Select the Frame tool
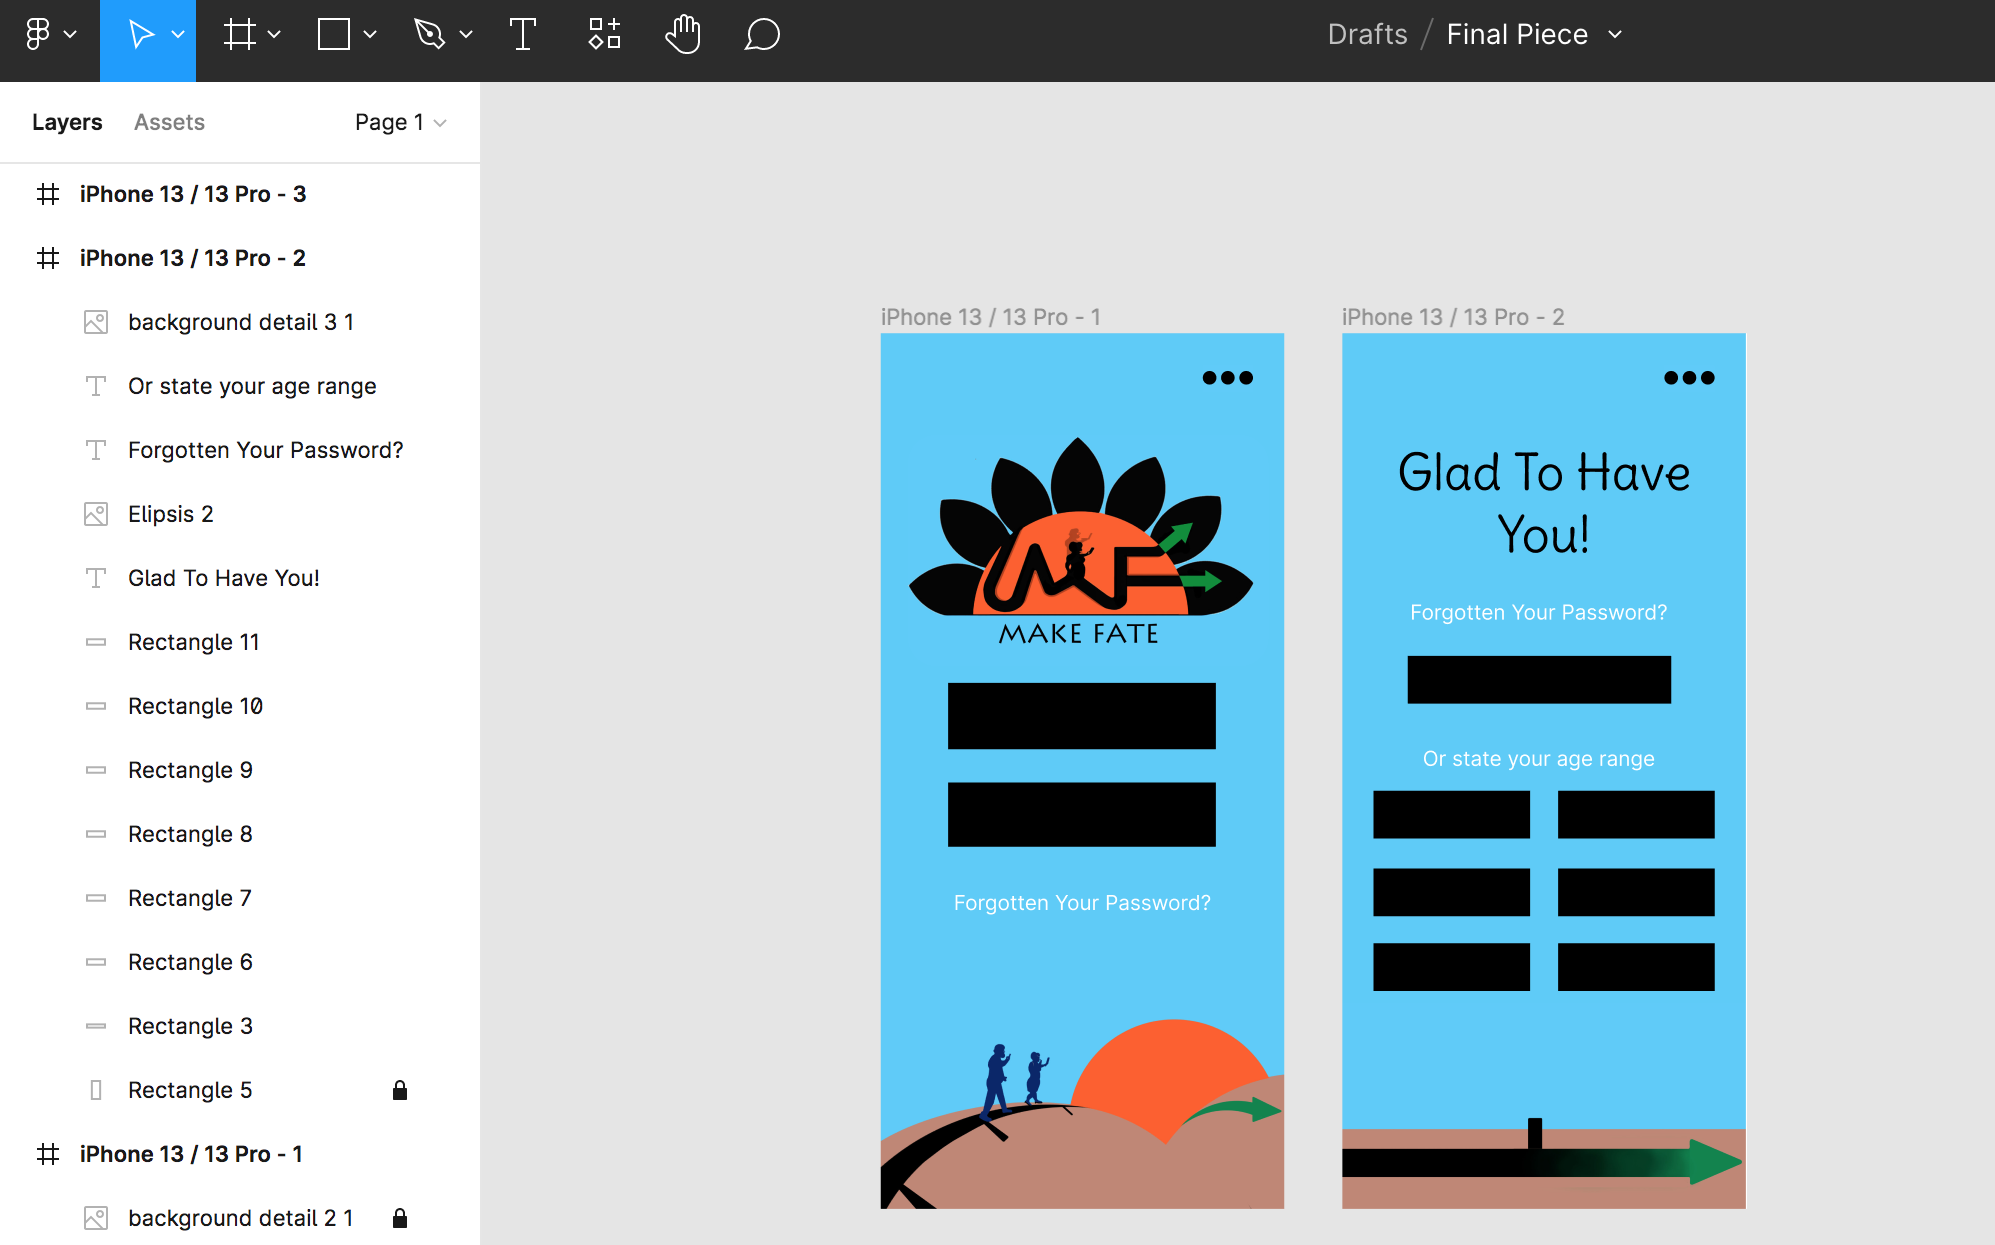1995x1245 pixels. [x=240, y=35]
